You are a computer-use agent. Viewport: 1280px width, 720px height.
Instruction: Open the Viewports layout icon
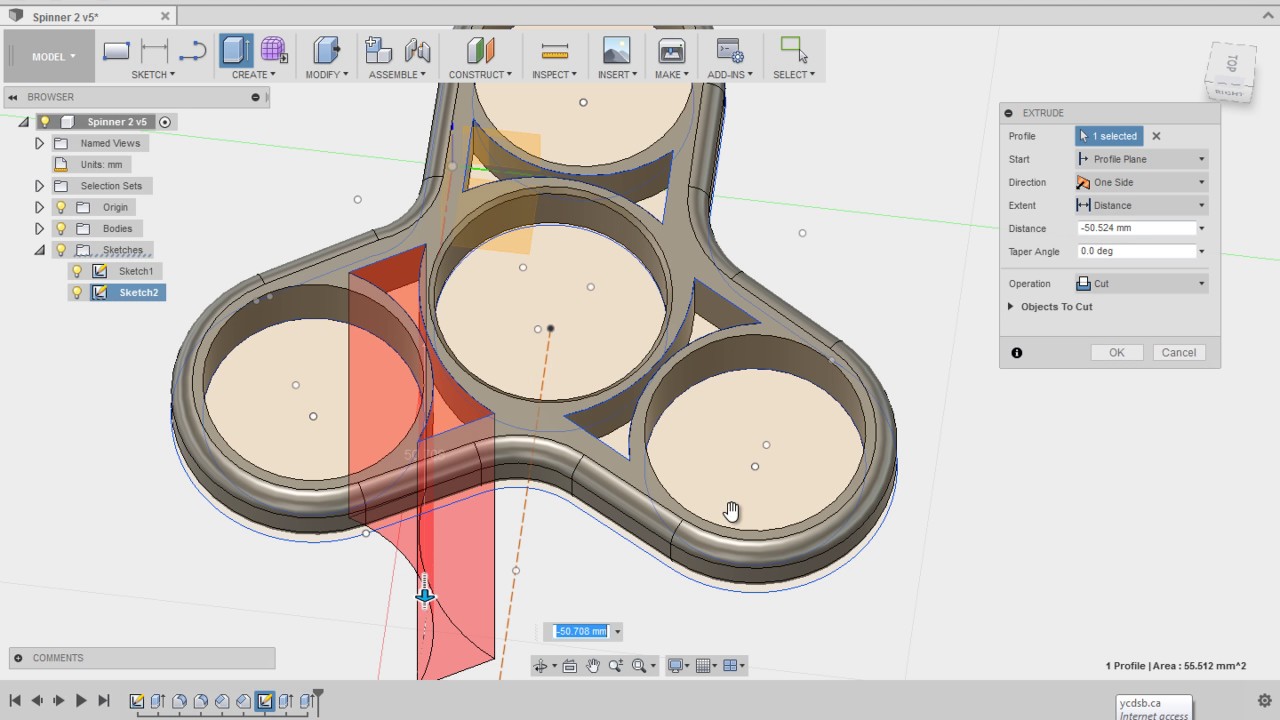click(730, 666)
